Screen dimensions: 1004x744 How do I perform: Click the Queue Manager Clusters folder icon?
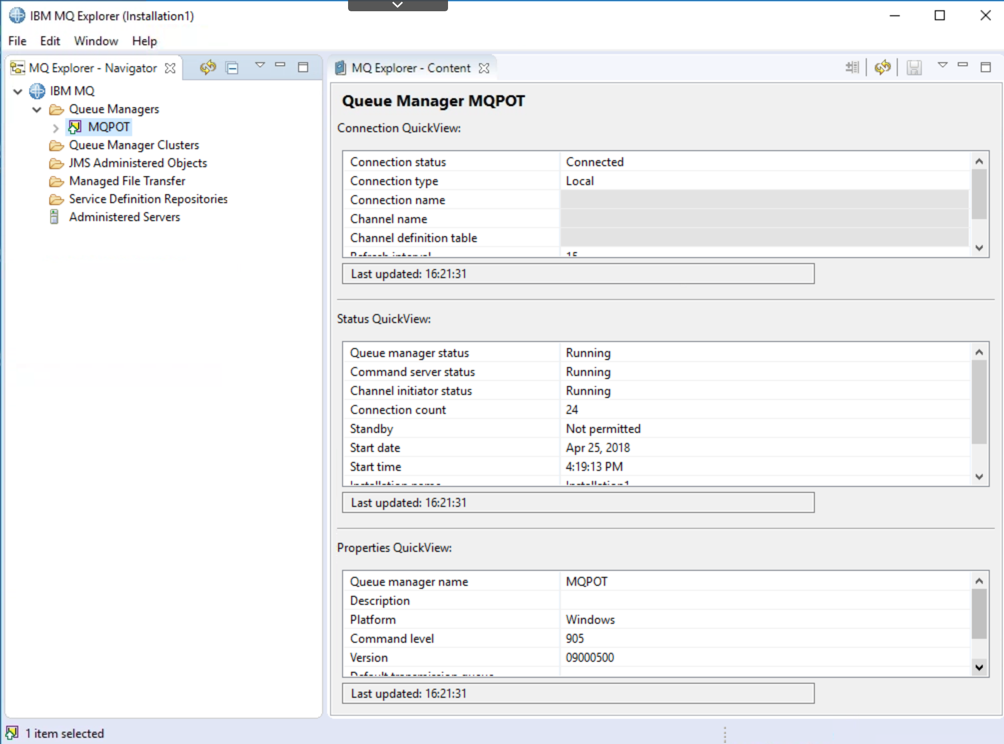coord(56,145)
